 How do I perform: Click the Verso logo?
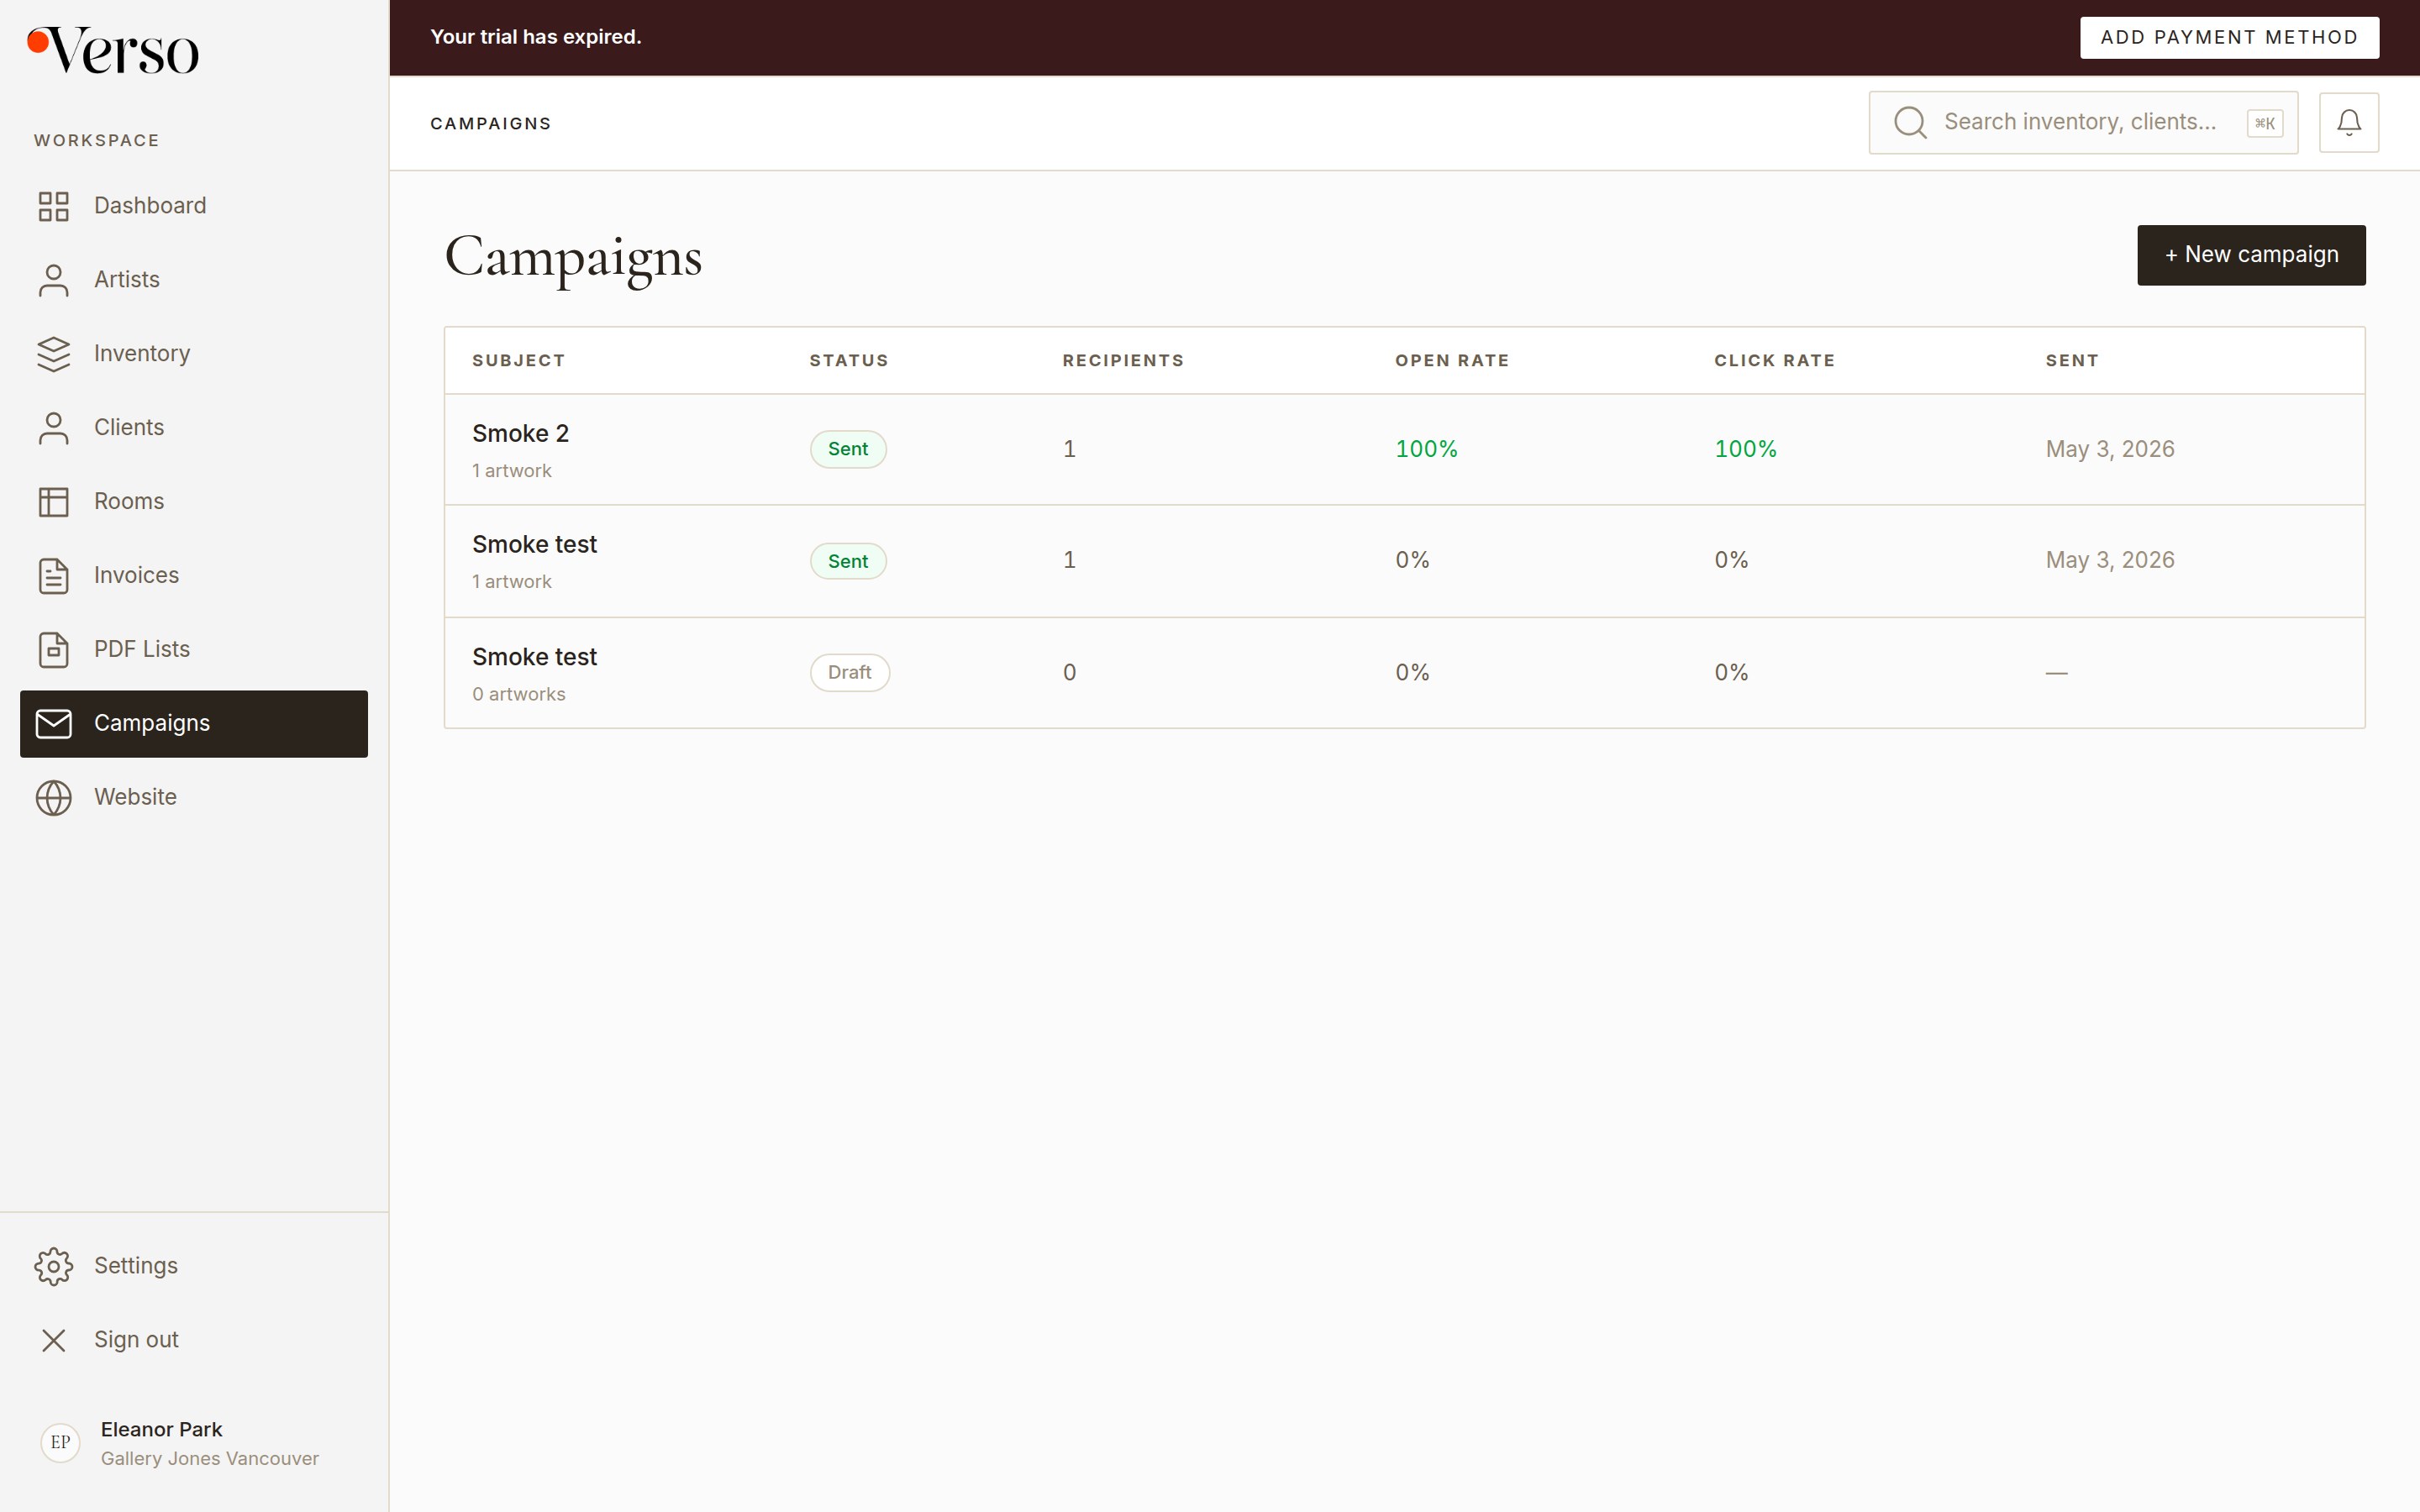113,50
